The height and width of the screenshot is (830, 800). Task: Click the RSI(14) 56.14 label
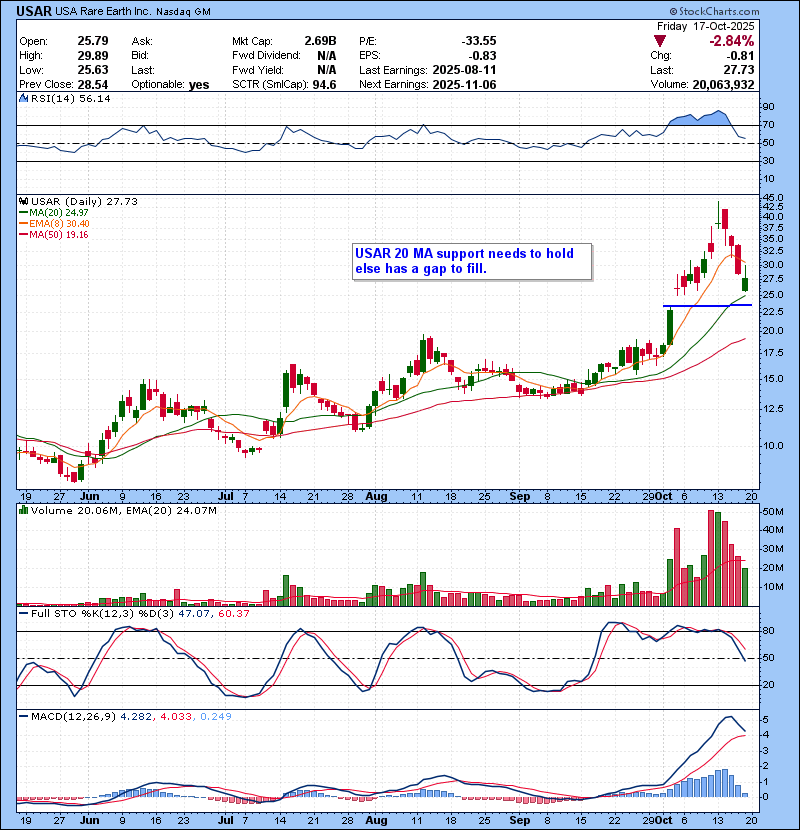coord(71,98)
